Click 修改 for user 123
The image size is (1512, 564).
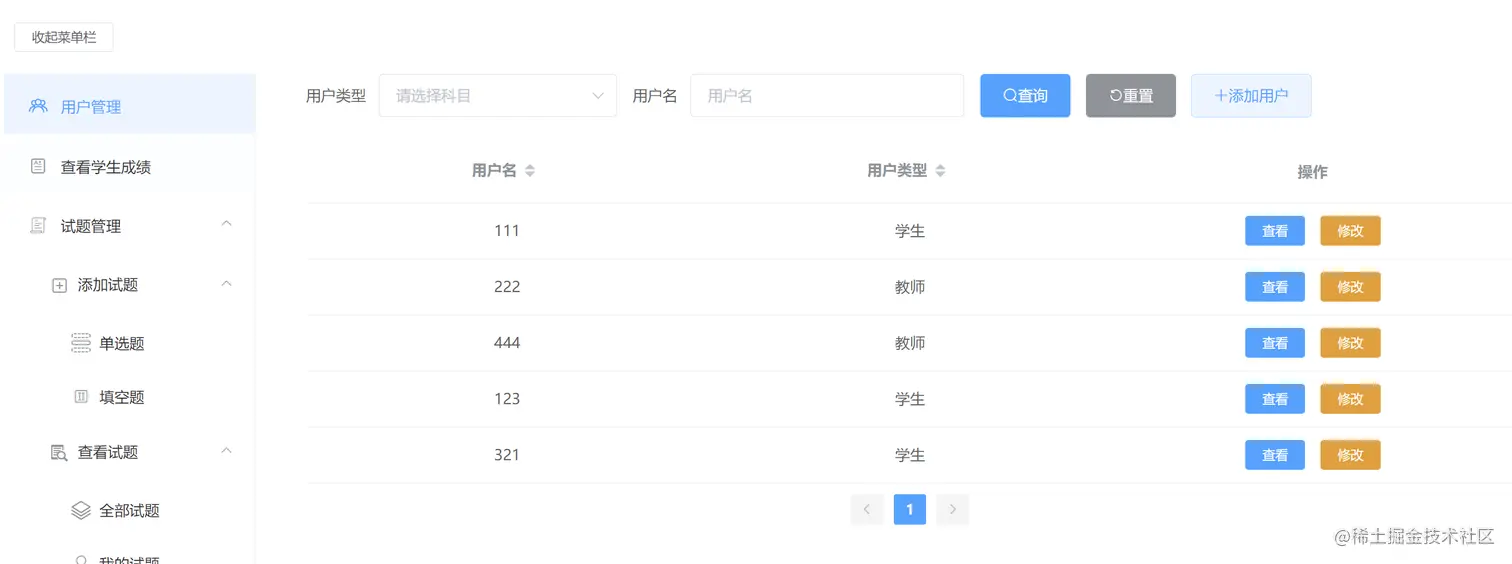pos(1351,399)
